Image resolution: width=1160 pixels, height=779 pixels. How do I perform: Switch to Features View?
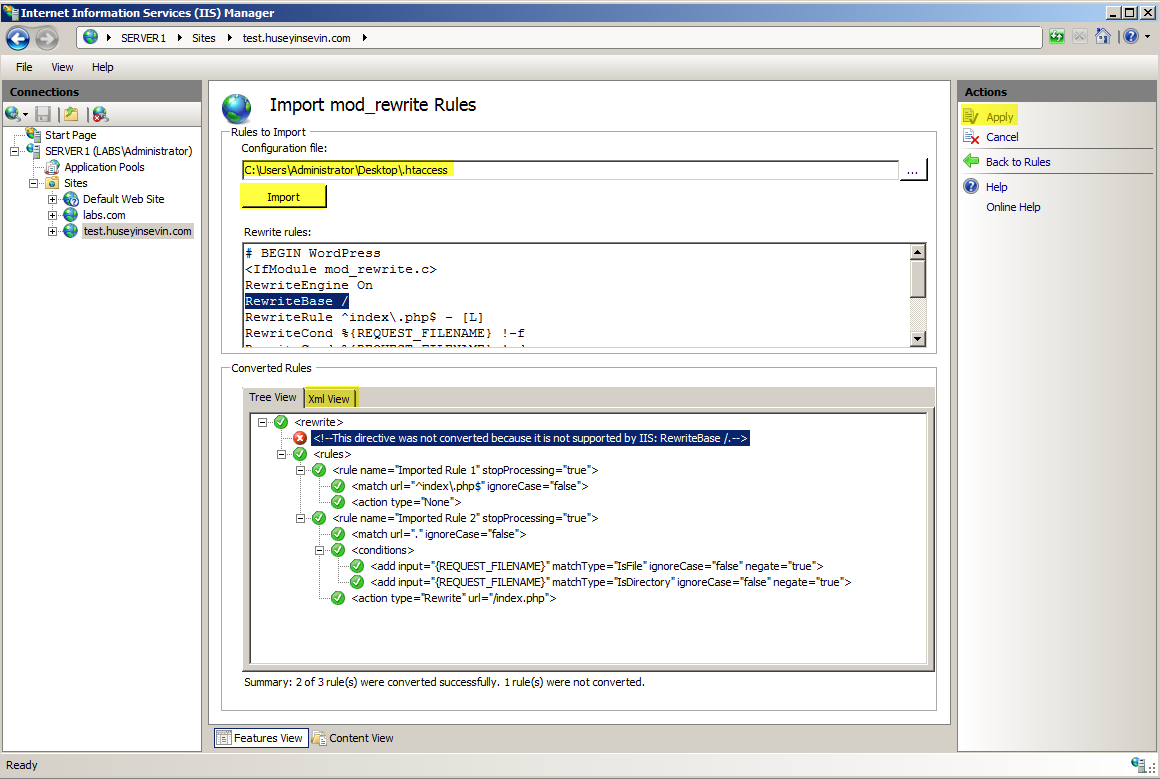point(261,738)
